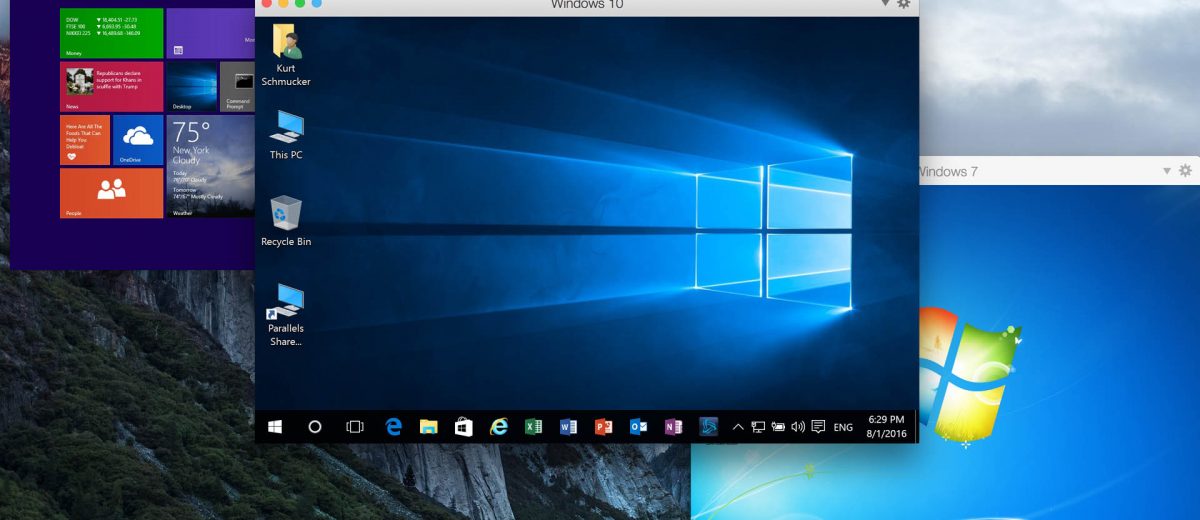Select the Parallels Shared Folders desktop icon

pyautogui.click(x=286, y=315)
